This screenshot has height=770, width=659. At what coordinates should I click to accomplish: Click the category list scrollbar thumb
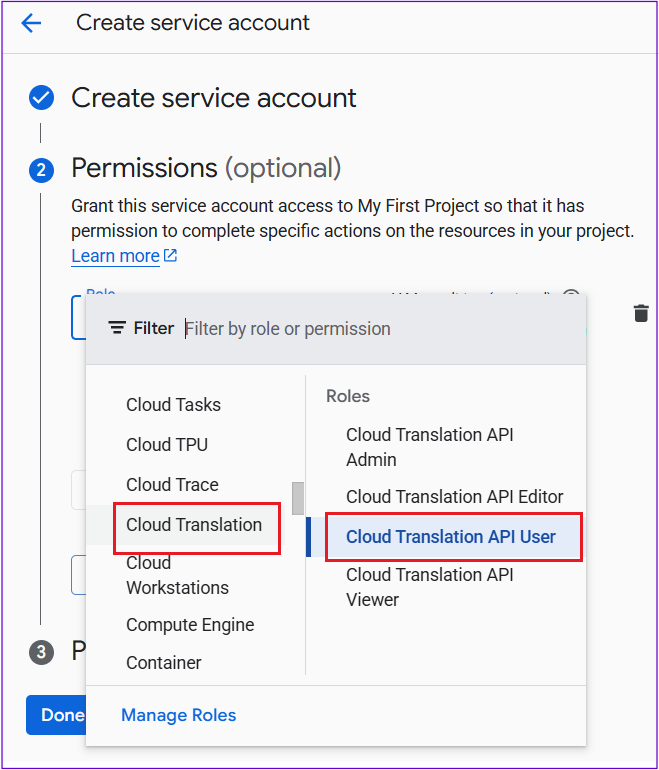[298, 498]
